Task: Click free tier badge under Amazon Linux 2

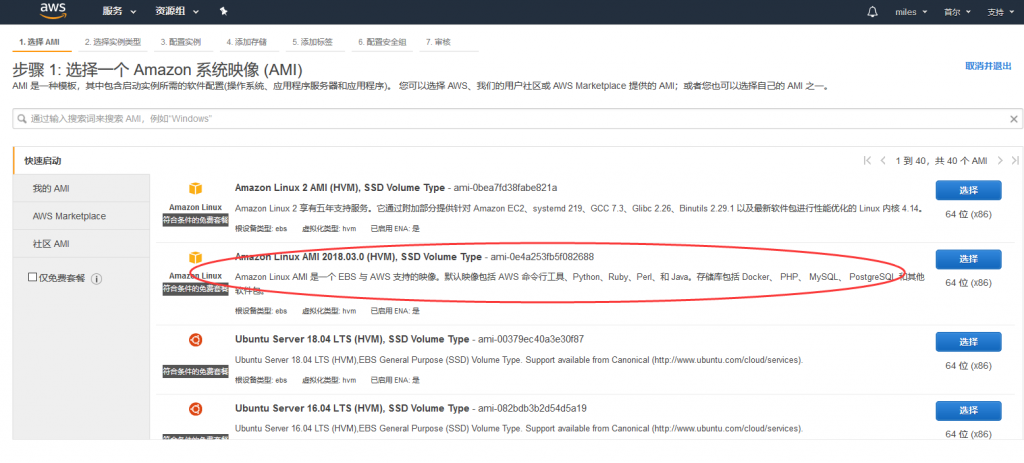Action: point(195,220)
